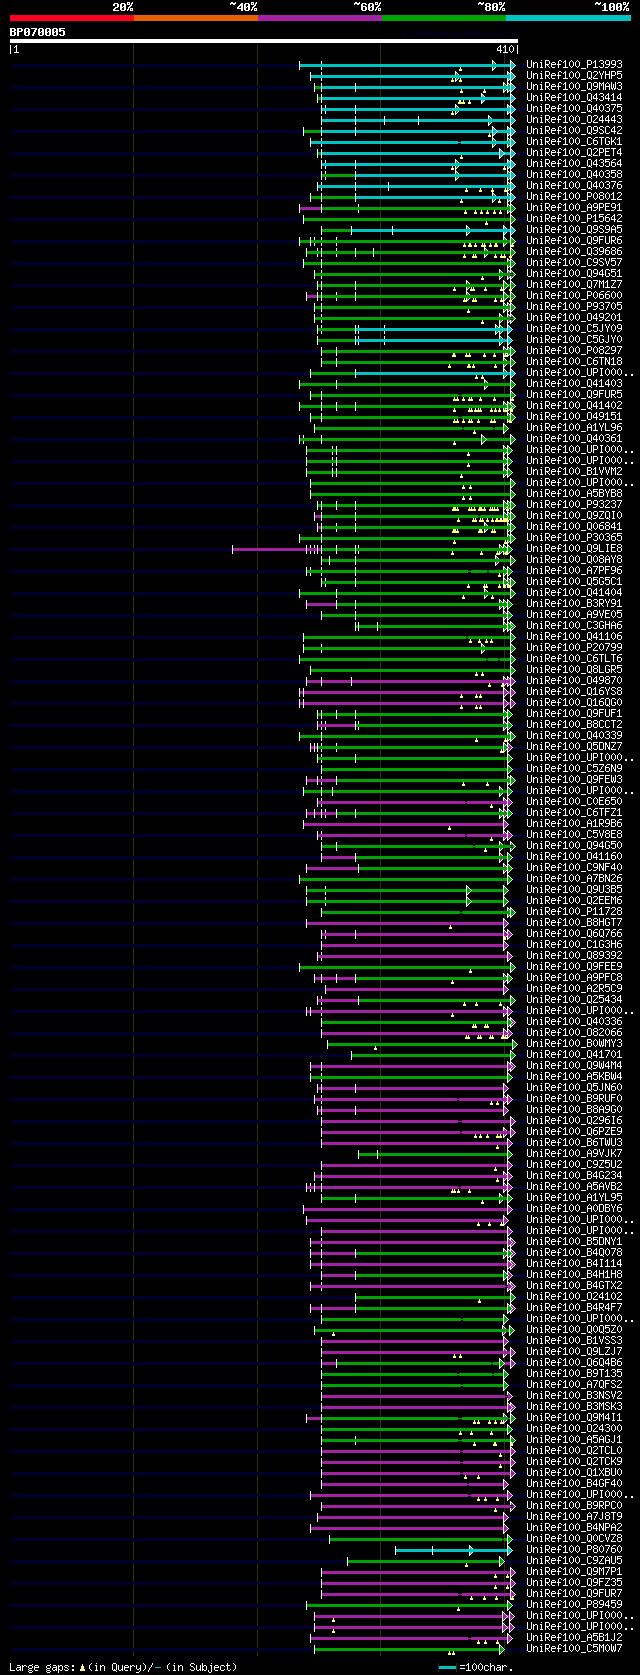This screenshot has height=1675, width=640.
Task: Click hit name UniRef100_P08297
Action: click(574, 351)
